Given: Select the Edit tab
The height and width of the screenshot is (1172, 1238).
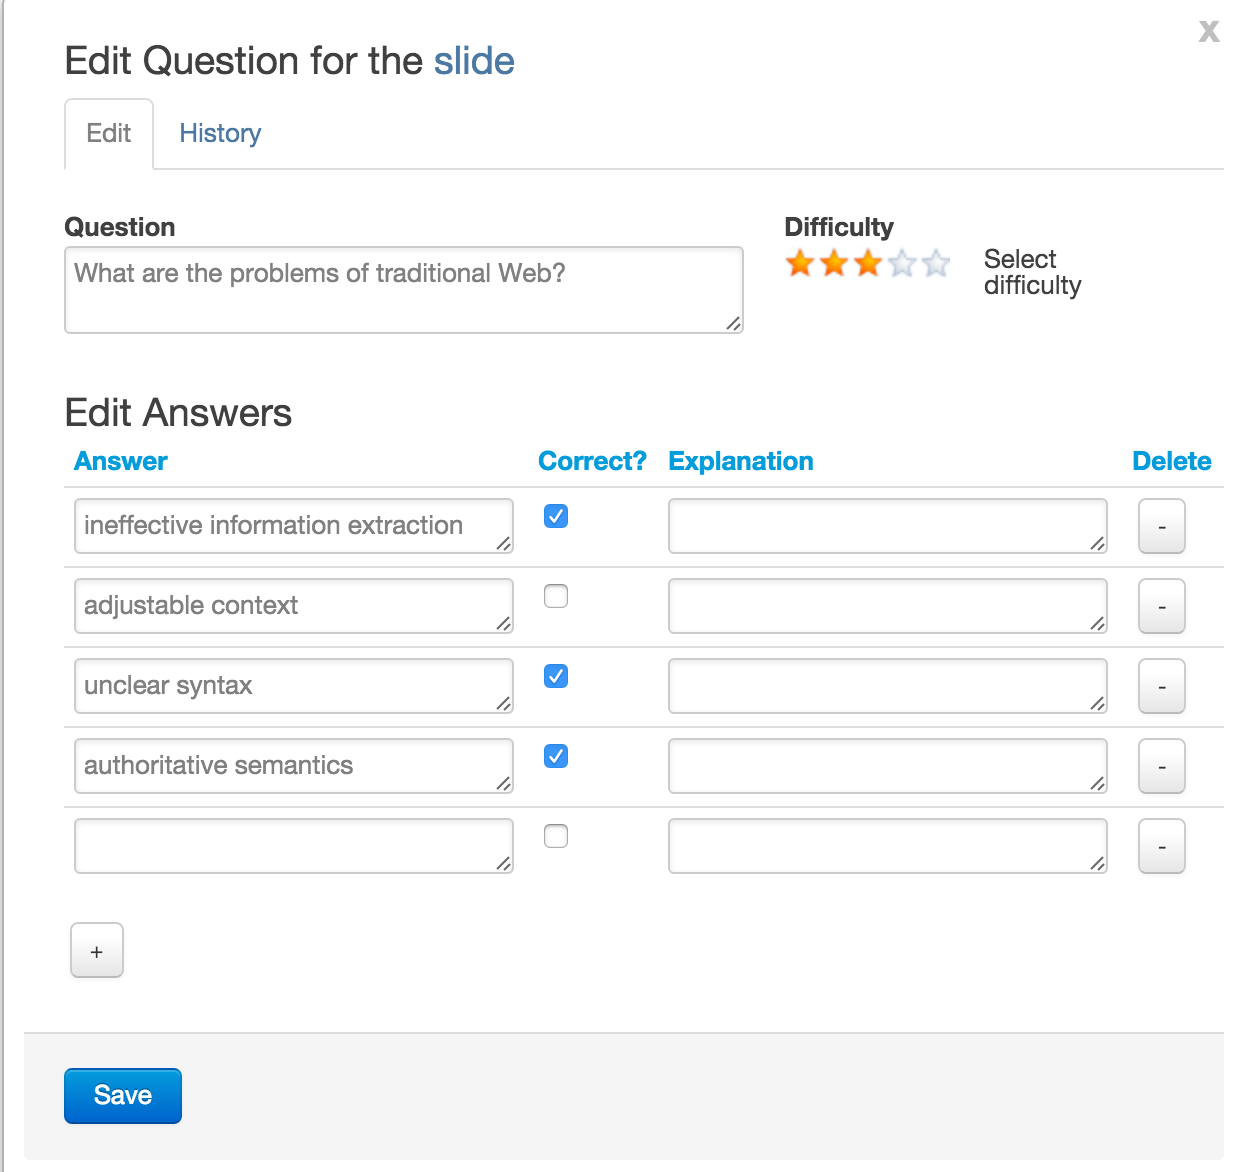Looking at the screenshot, I should (109, 133).
